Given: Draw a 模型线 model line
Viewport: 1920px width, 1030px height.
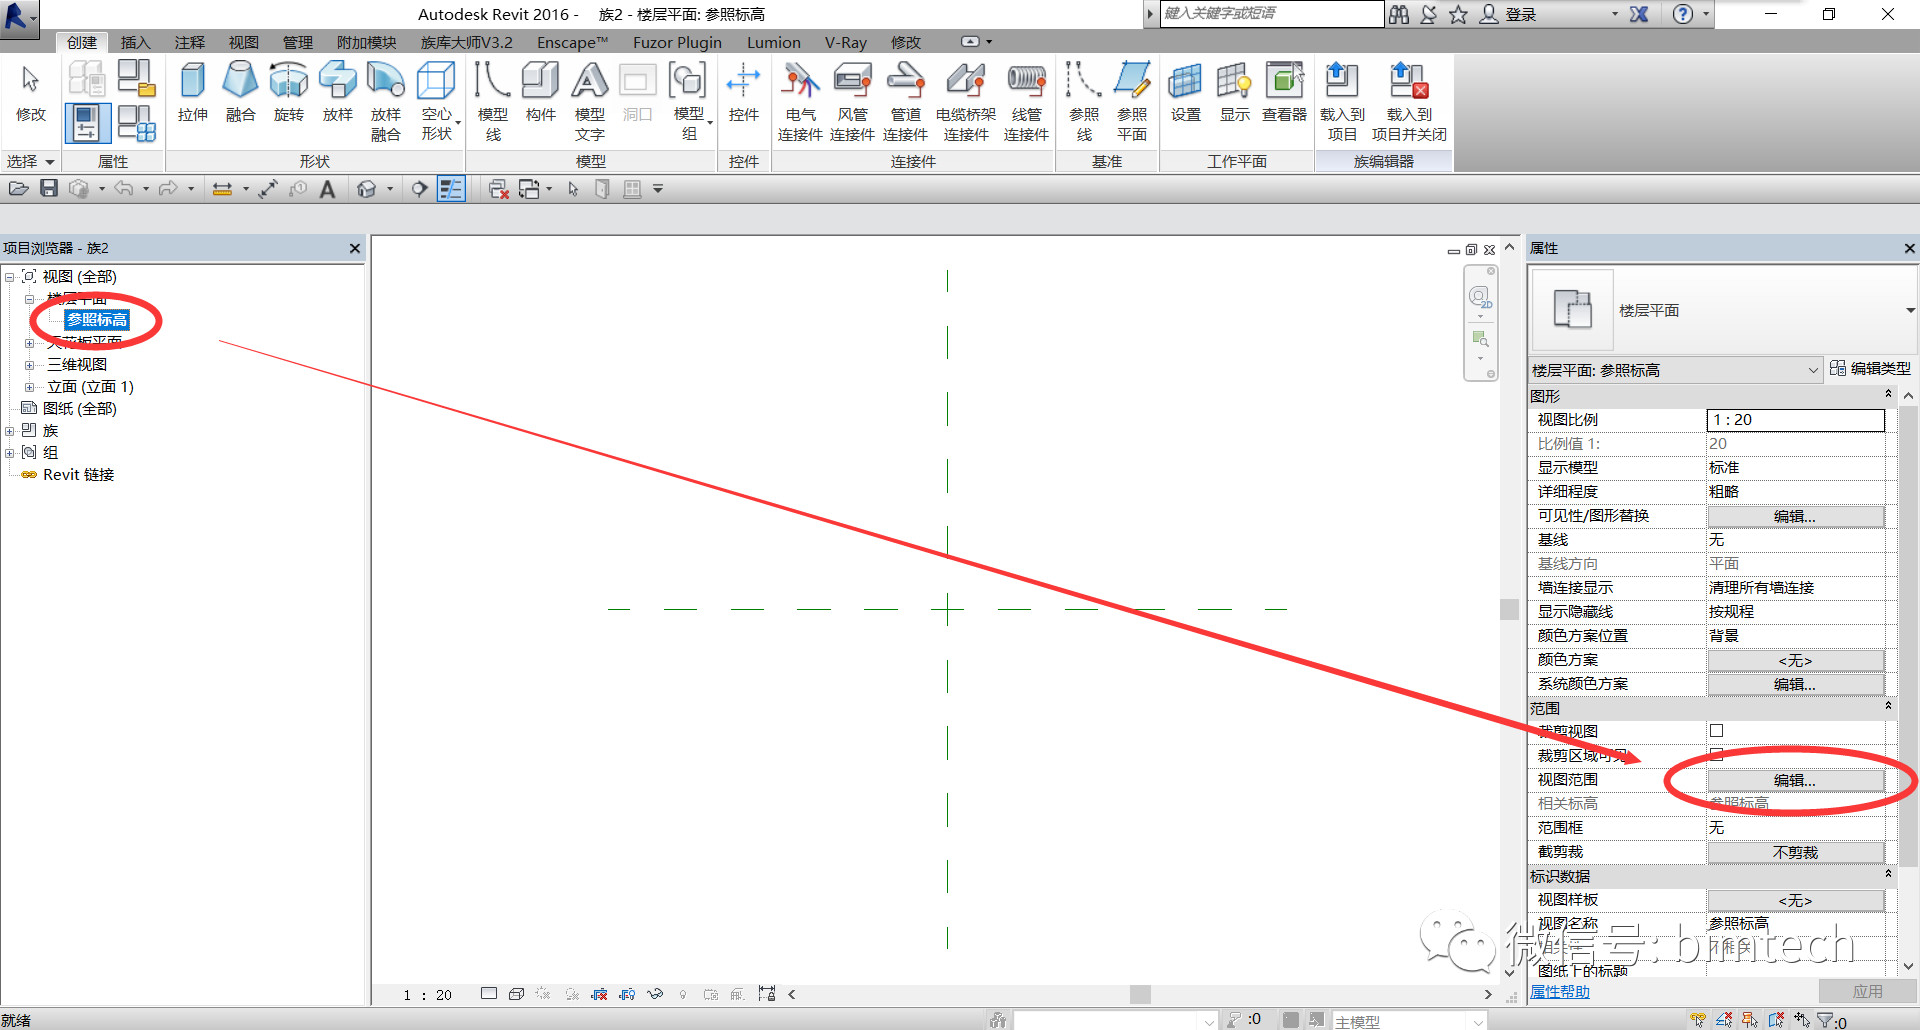Looking at the screenshot, I should point(492,101).
